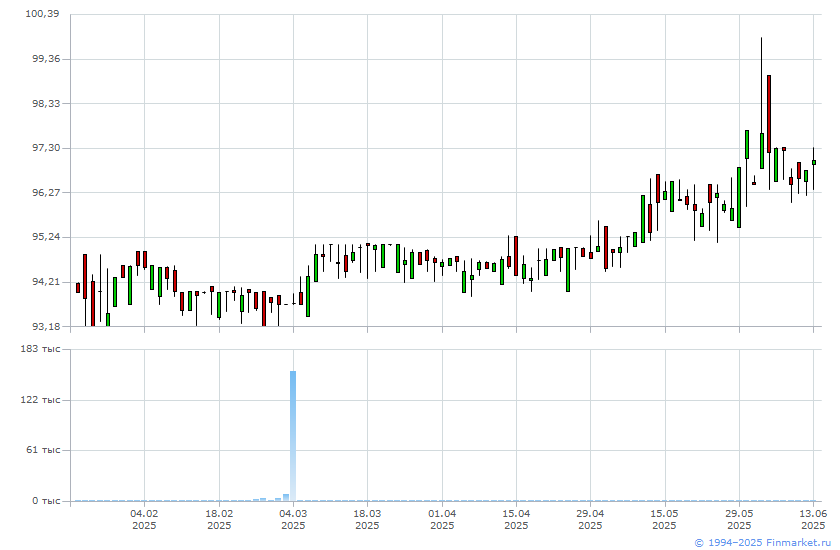Click the tall red candlestick near 99
Image resolution: width=840 pixels, height=550 pixels.
tap(769, 114)
